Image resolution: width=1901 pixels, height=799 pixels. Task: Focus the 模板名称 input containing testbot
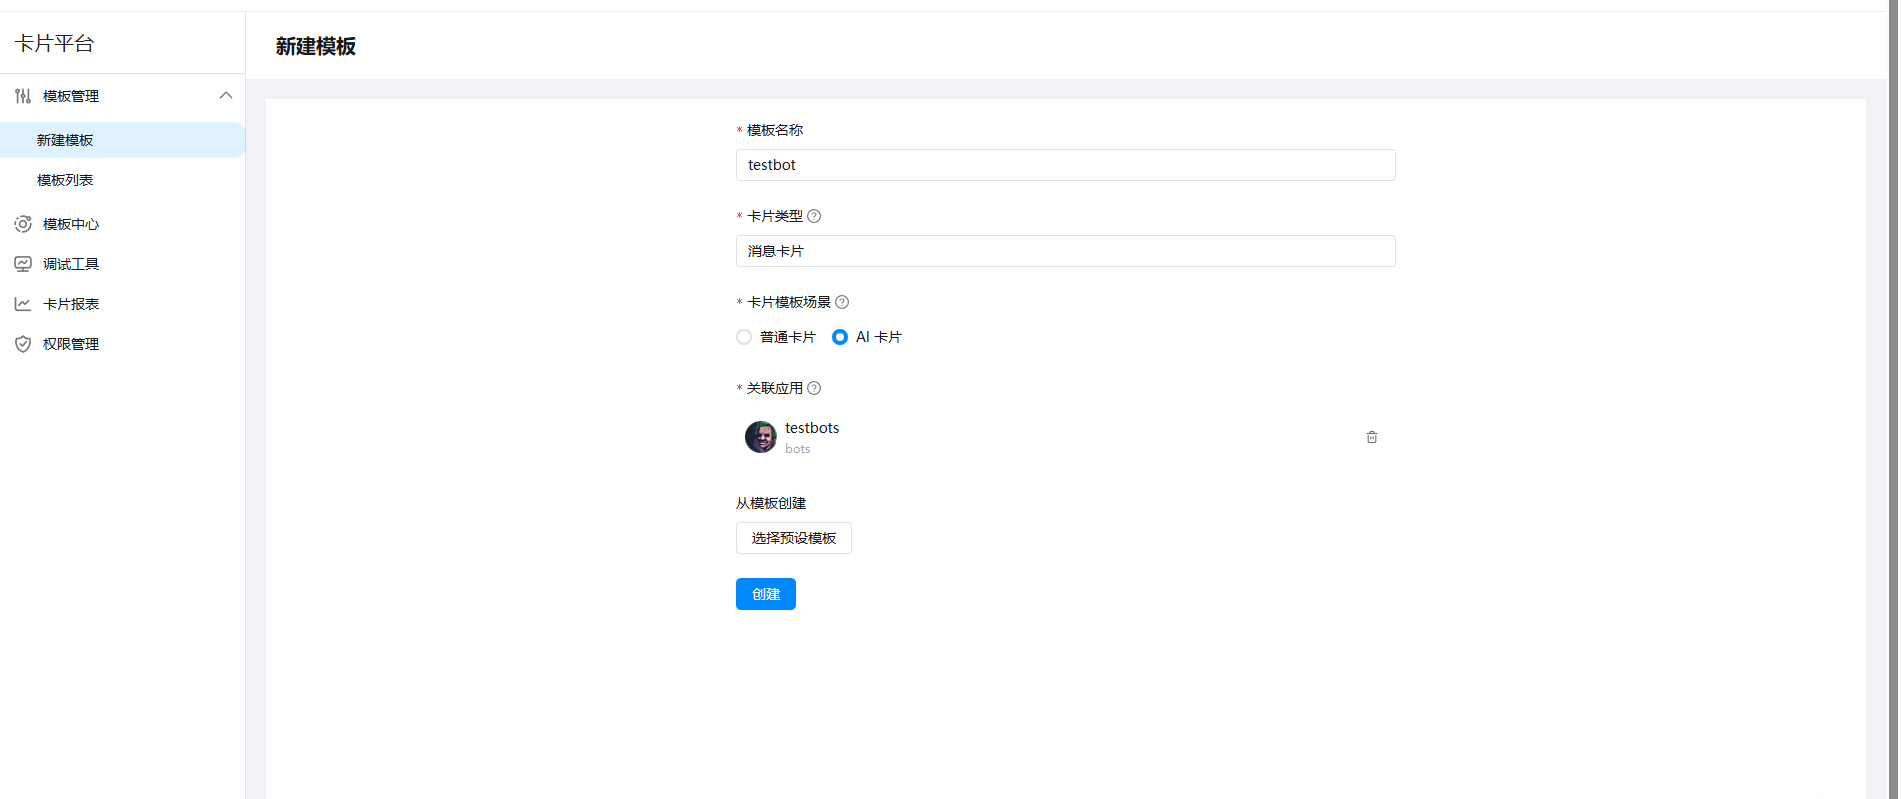(1065, 165)
